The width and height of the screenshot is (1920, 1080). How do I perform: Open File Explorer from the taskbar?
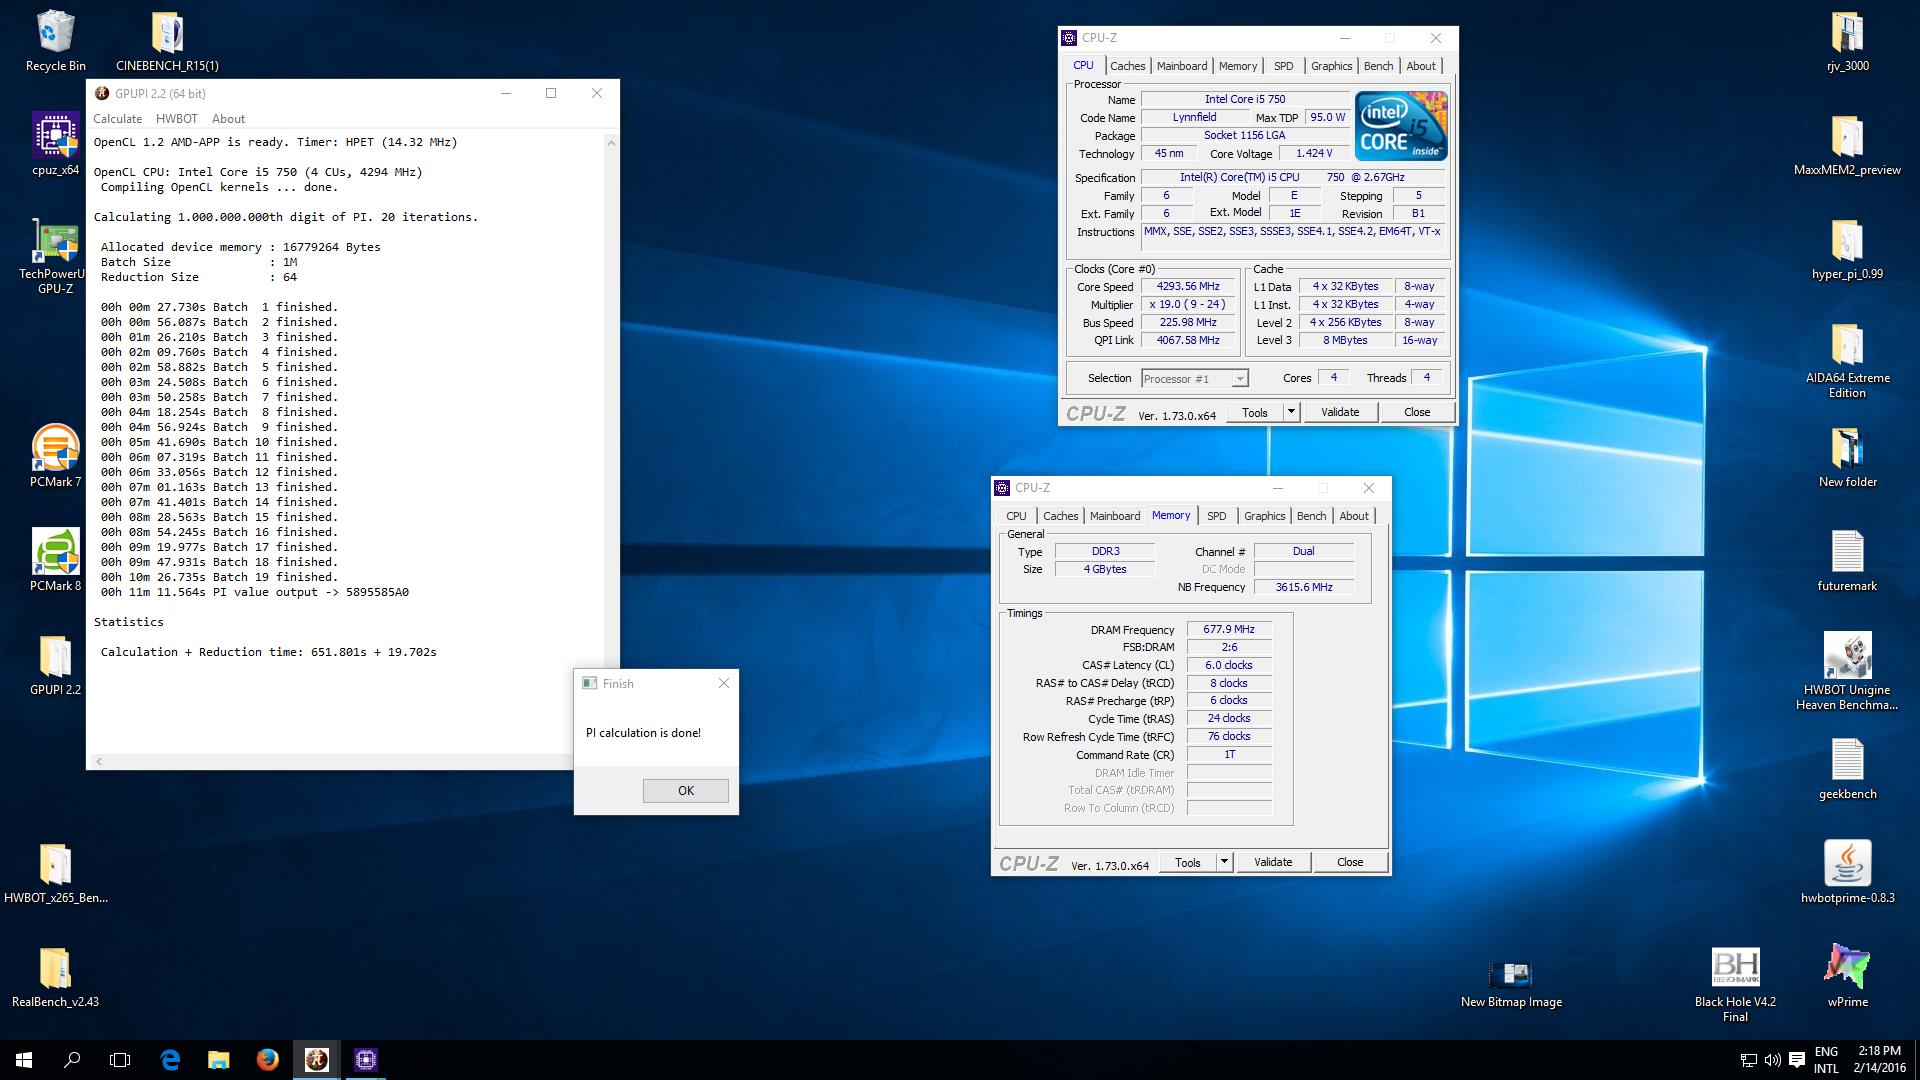(x=218, y=1060)
